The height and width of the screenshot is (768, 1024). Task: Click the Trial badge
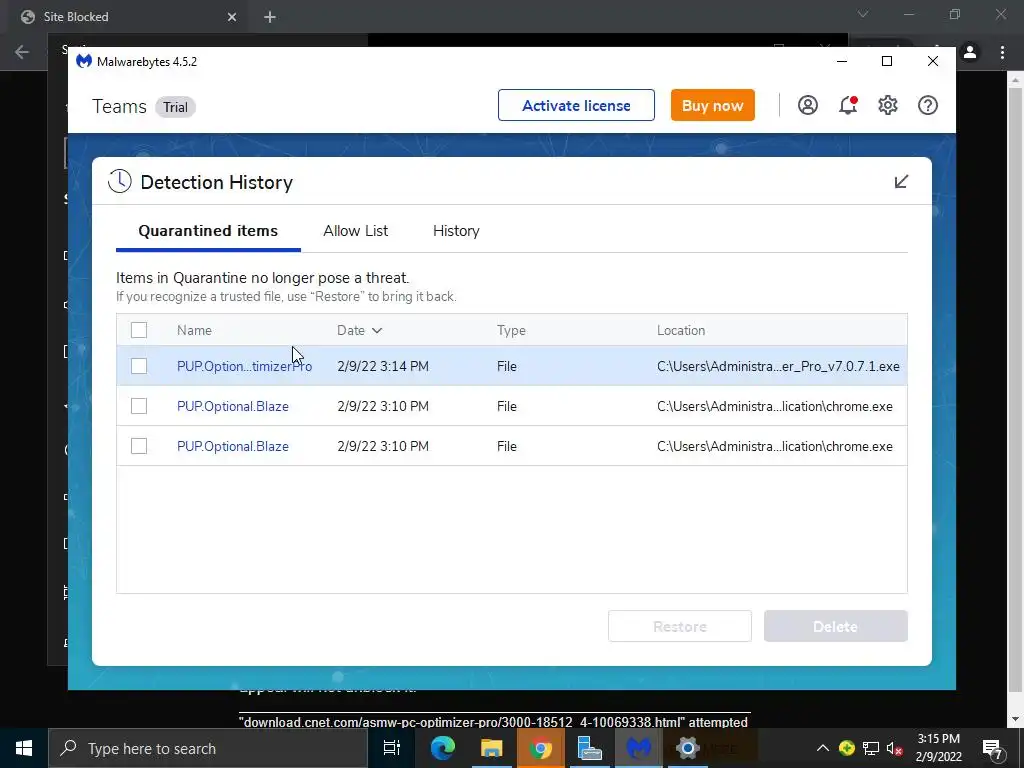coord(175,107)
